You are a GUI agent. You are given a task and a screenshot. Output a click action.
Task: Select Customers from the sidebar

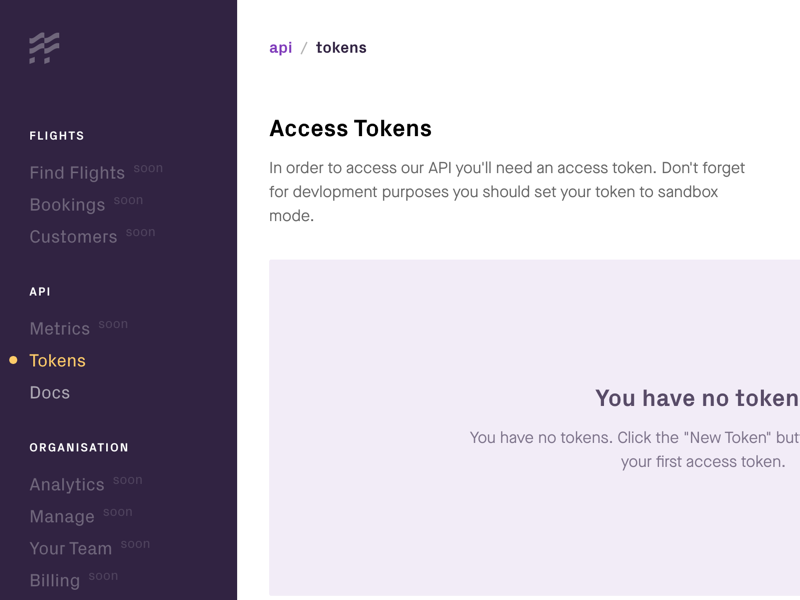pos(73,237)
